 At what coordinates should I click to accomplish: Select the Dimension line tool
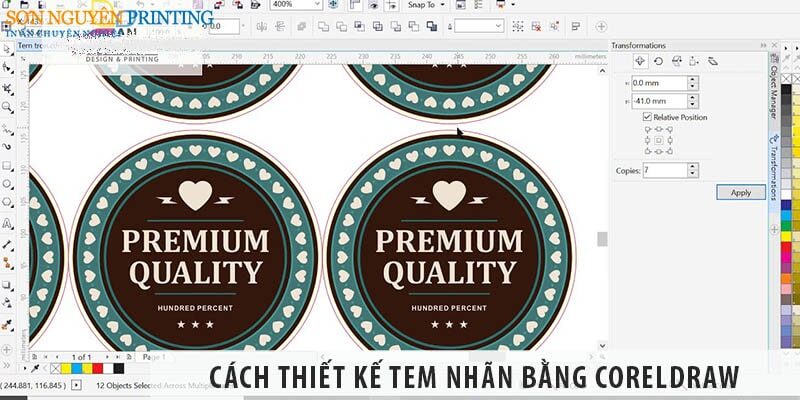pos(7,245)
